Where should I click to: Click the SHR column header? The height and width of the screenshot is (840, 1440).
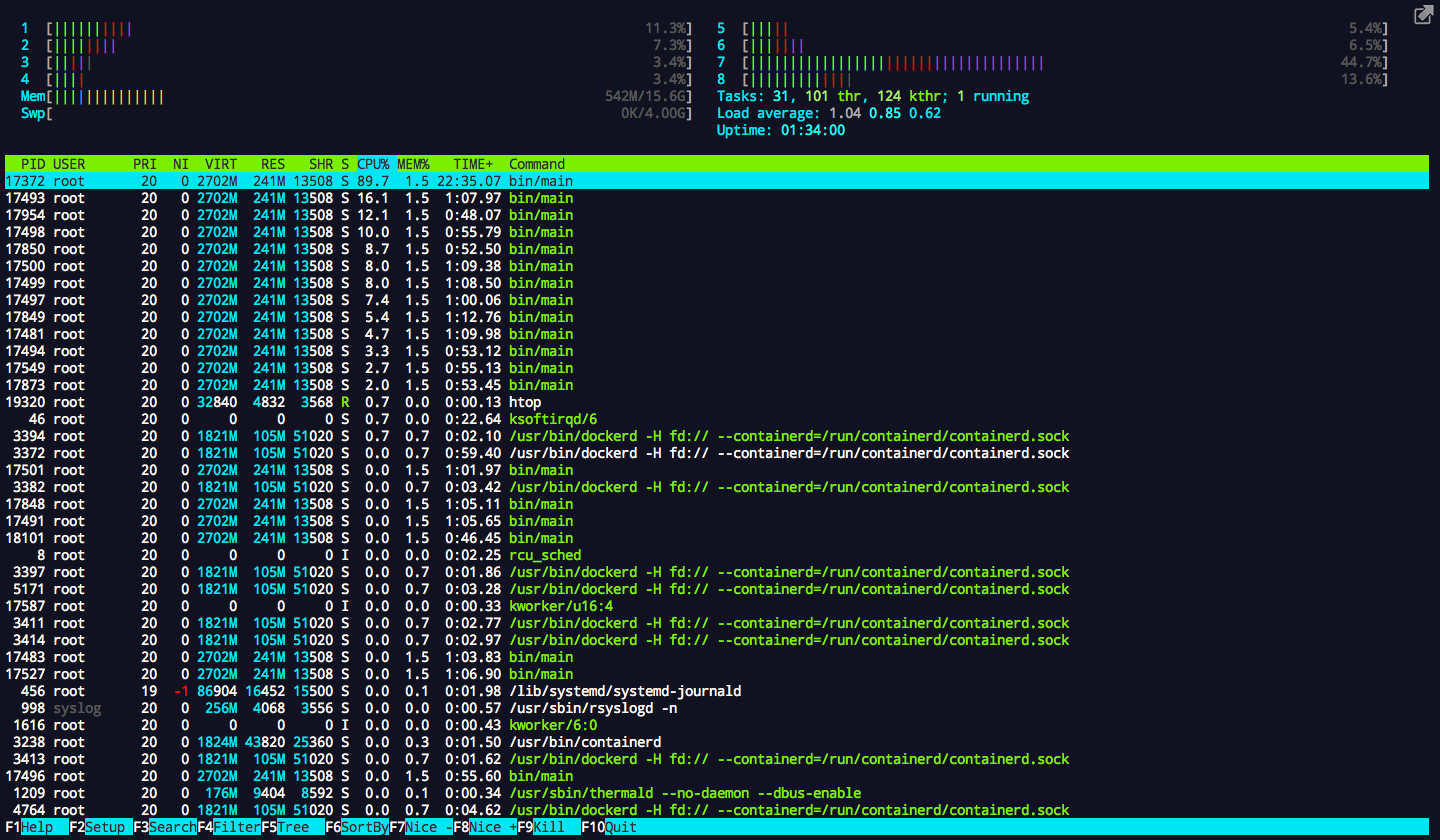tap(321, 164)
